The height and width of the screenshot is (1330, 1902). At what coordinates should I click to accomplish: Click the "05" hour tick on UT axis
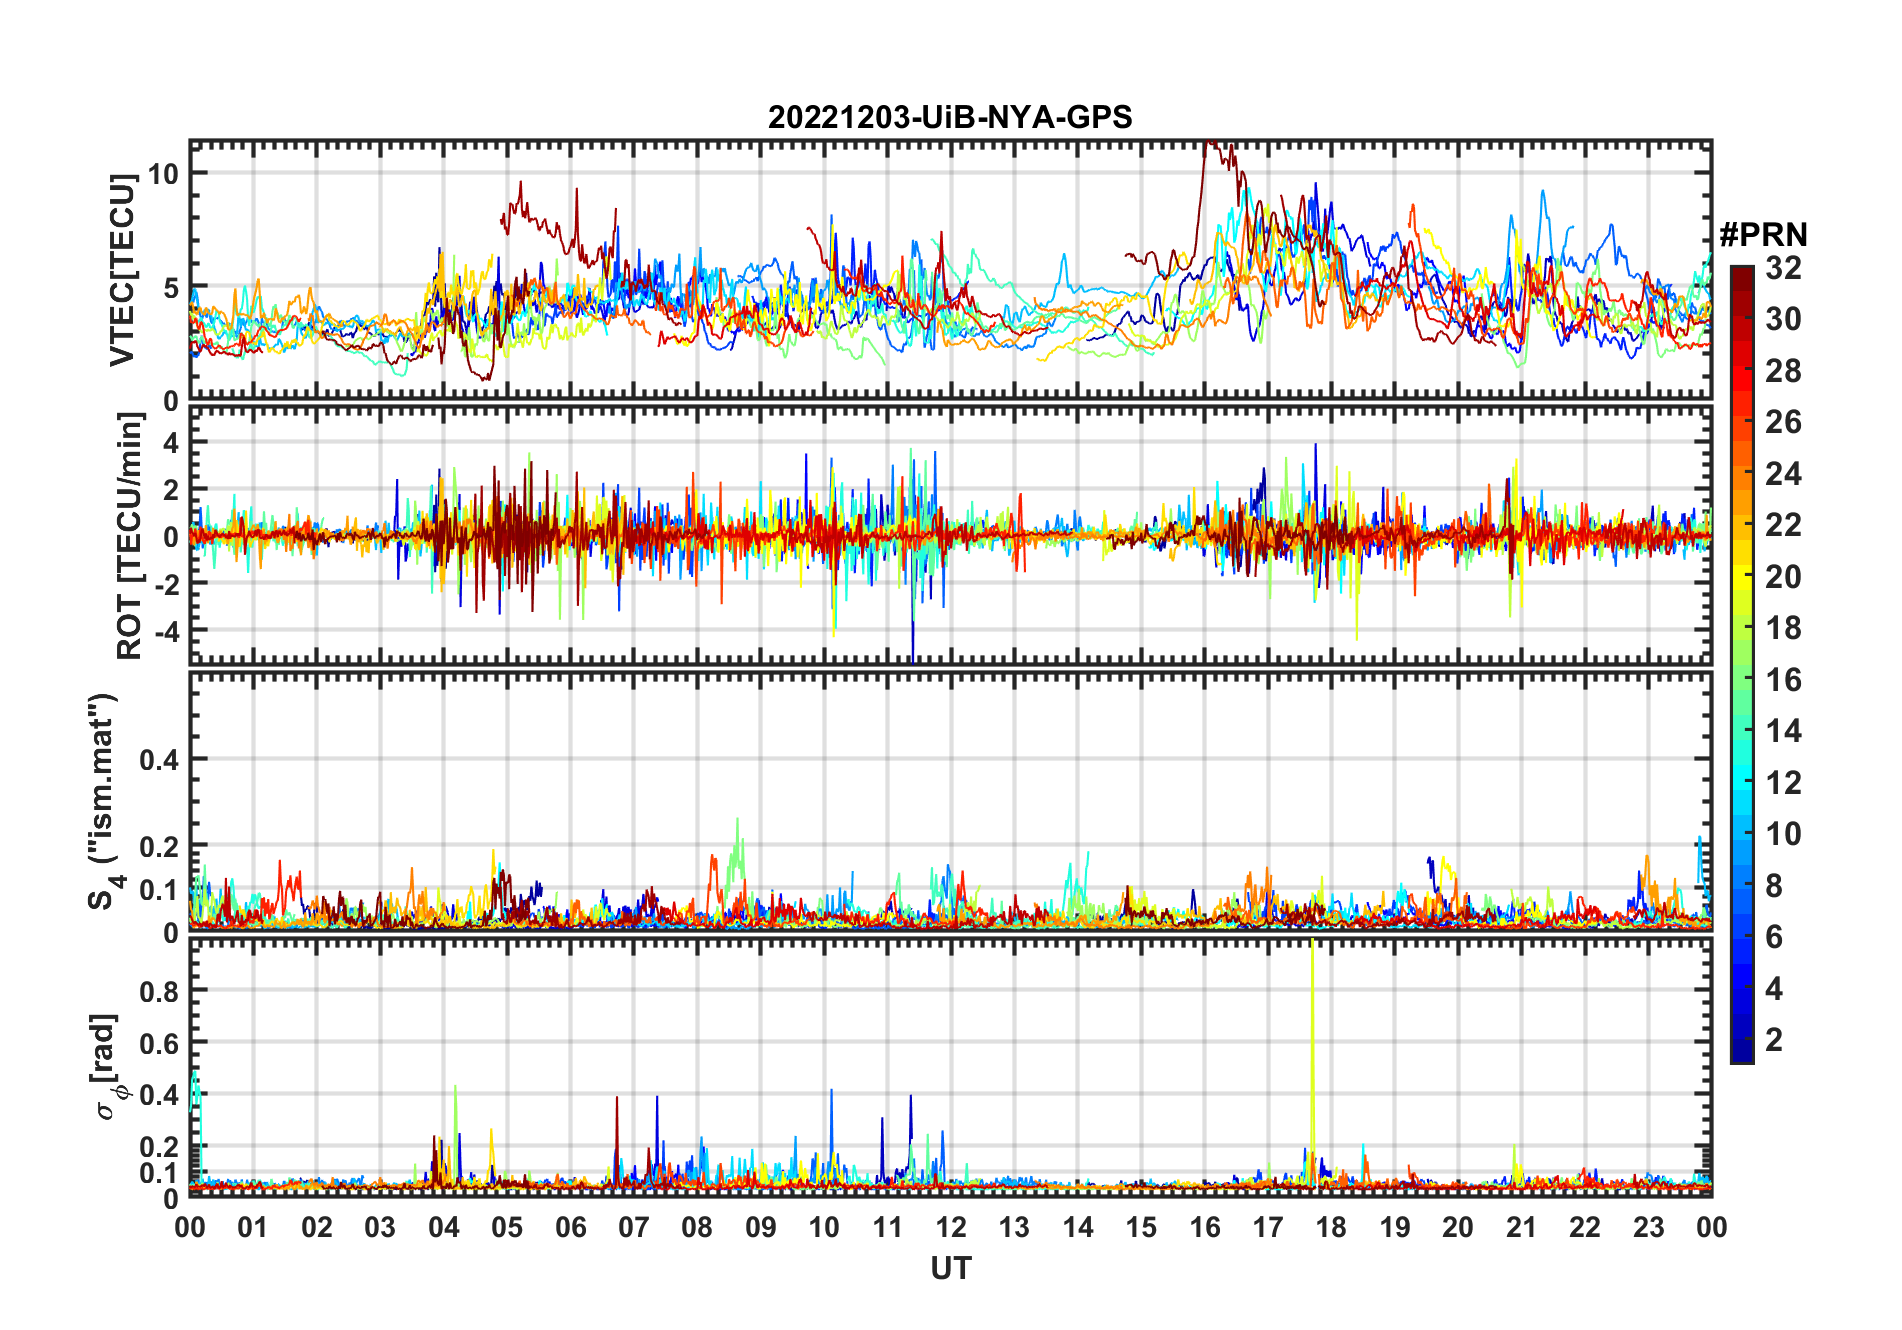click(x=507, y=1228)
